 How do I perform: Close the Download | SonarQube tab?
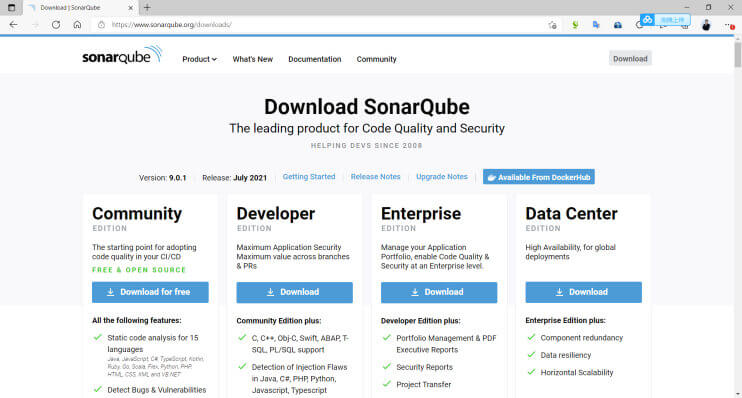point(131,8)
